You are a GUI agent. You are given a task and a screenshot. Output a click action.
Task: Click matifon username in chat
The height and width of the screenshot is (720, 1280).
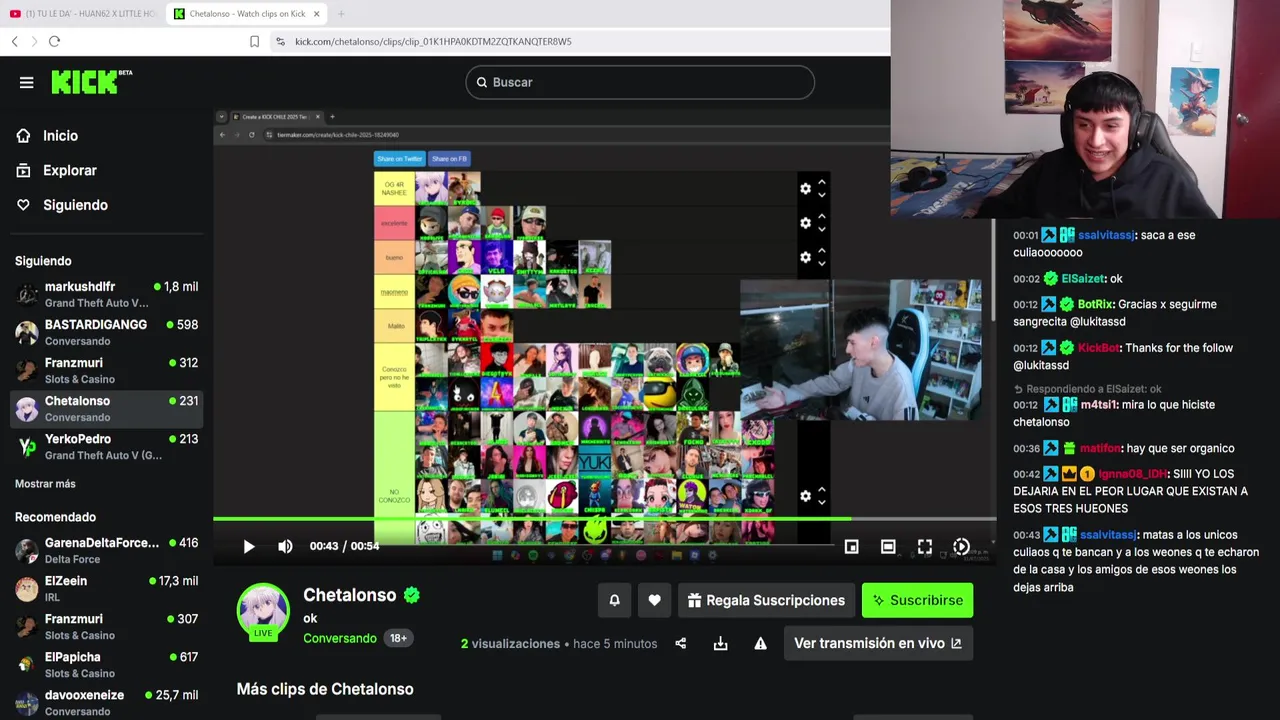pos(1101,449)
